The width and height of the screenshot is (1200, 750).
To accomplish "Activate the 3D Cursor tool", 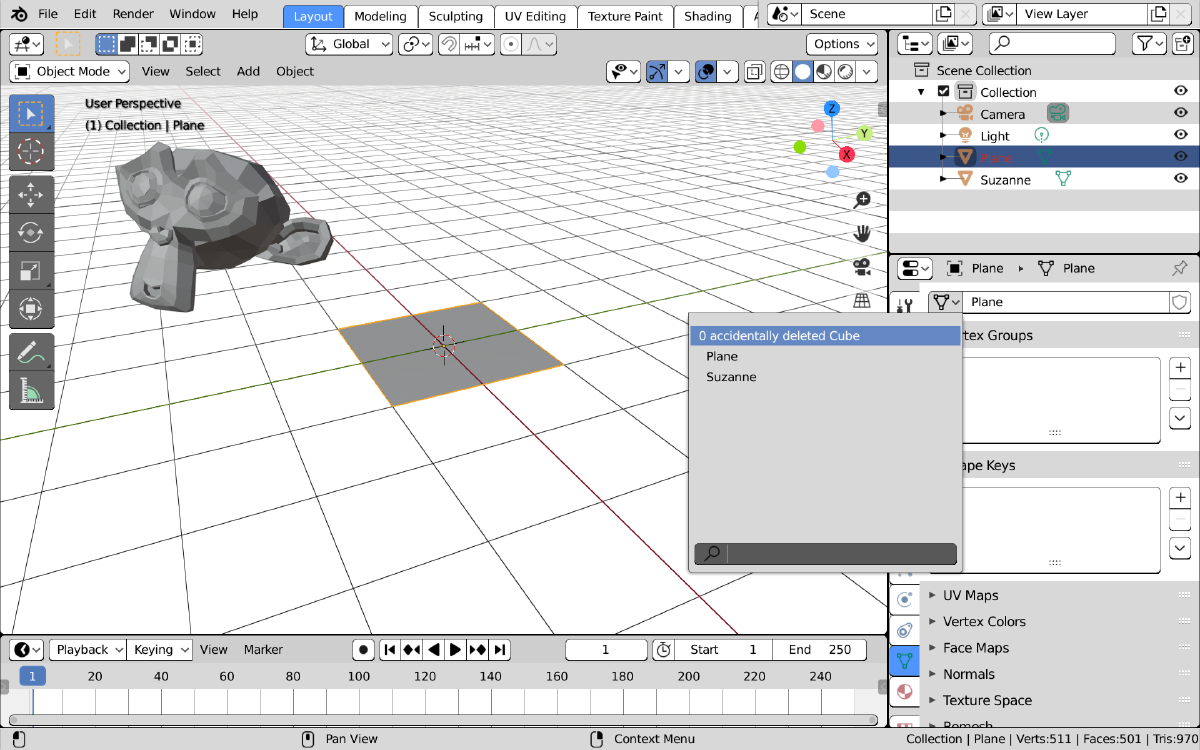I will pyautogui.click(x=31, y=152).
